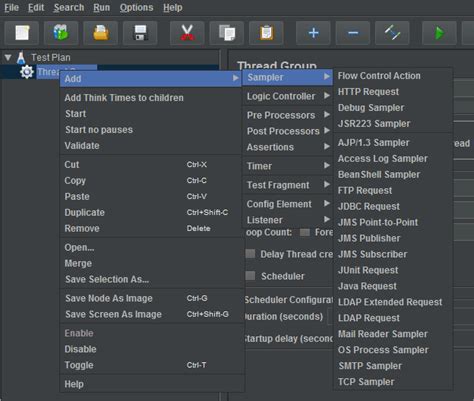This screenshot has width=474, height=401.
Task: Expand the Listener submenu
Action: tap(288, 220)
